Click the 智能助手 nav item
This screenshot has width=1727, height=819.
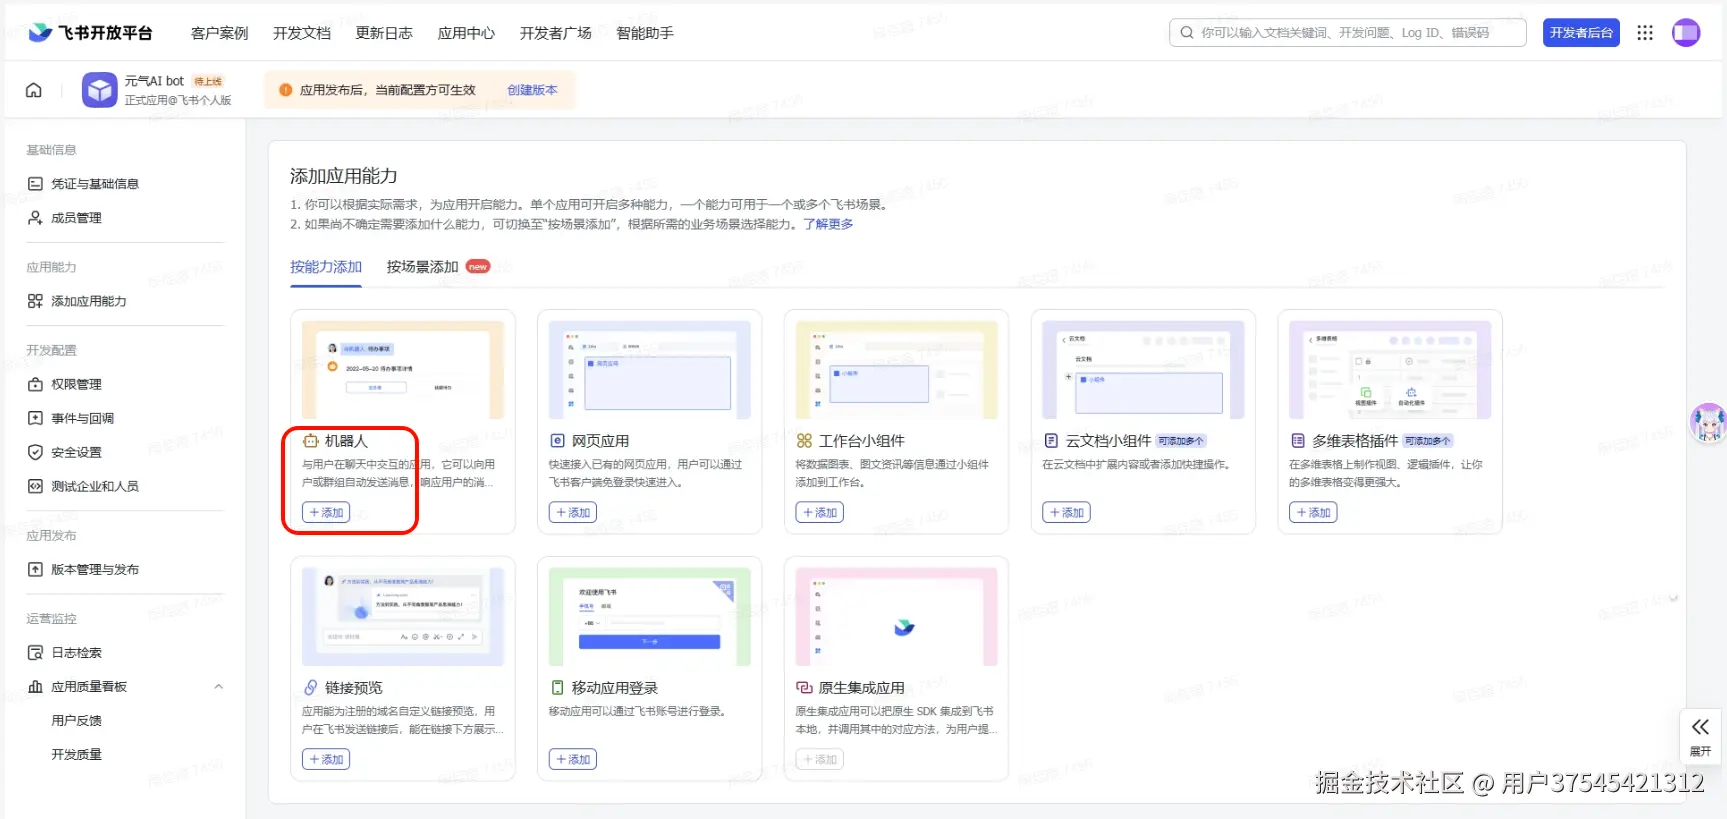coord(645,33)
